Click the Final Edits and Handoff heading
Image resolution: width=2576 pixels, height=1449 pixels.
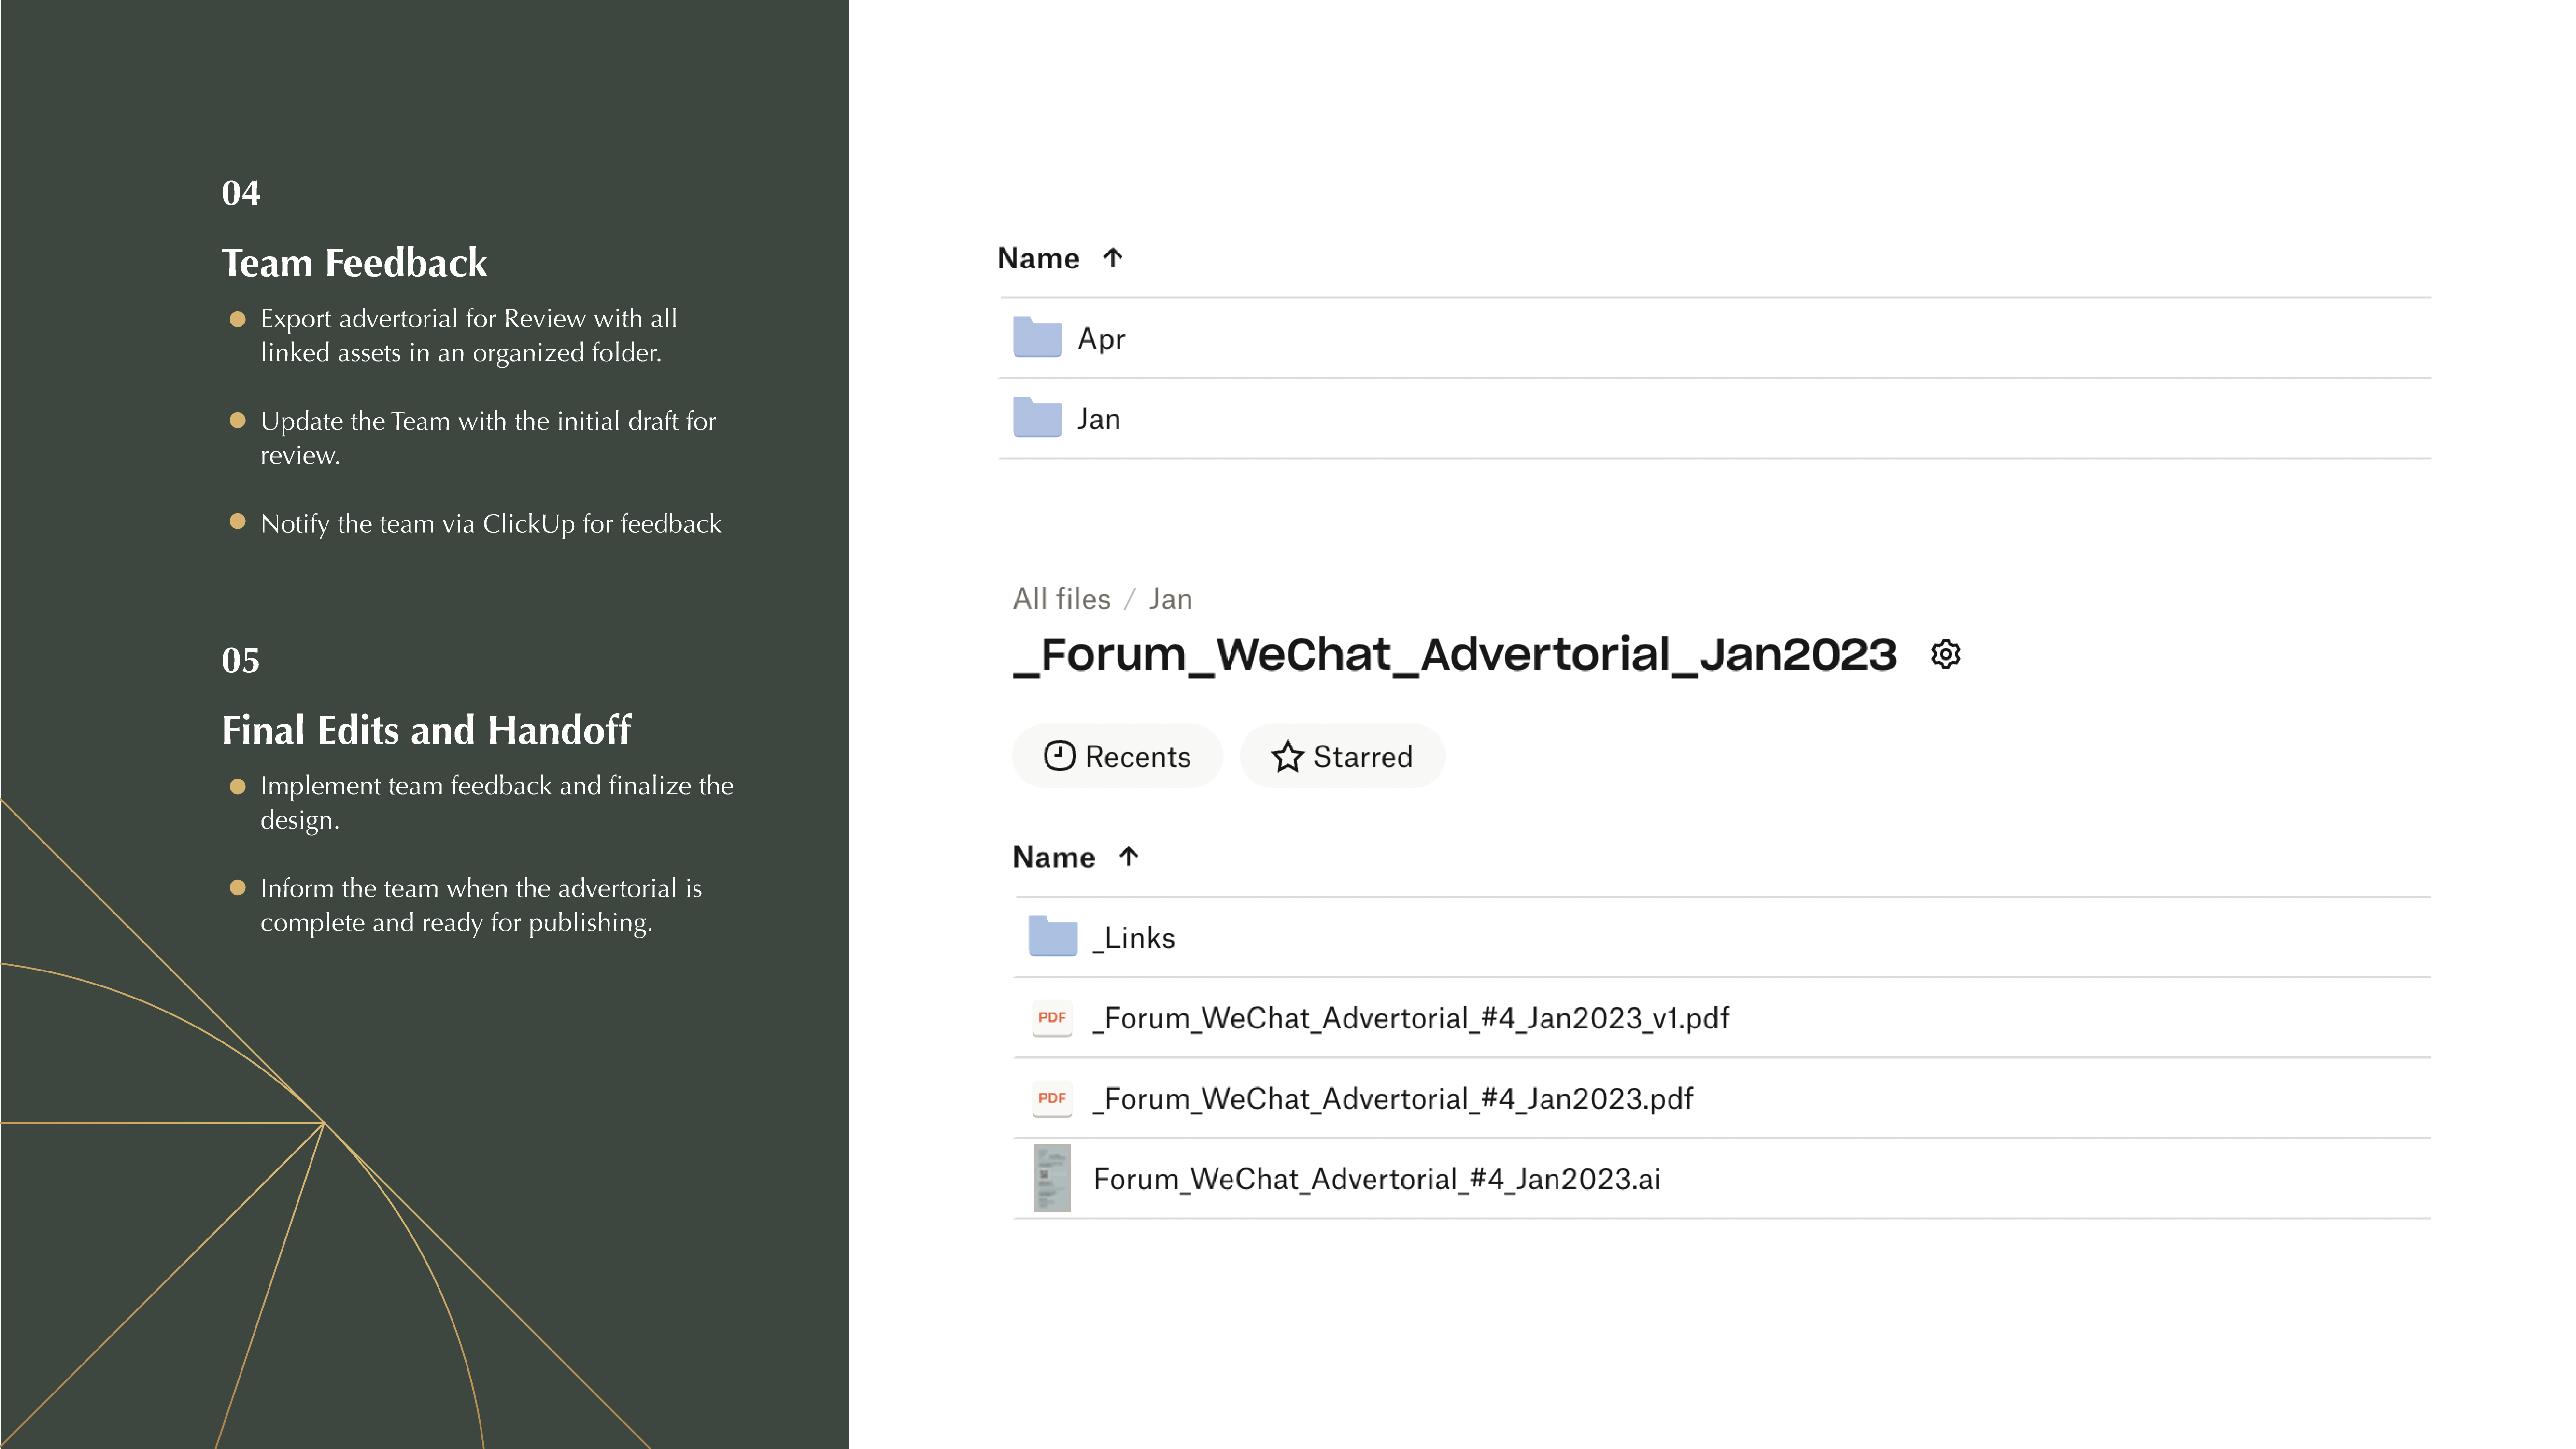(426, 729)
